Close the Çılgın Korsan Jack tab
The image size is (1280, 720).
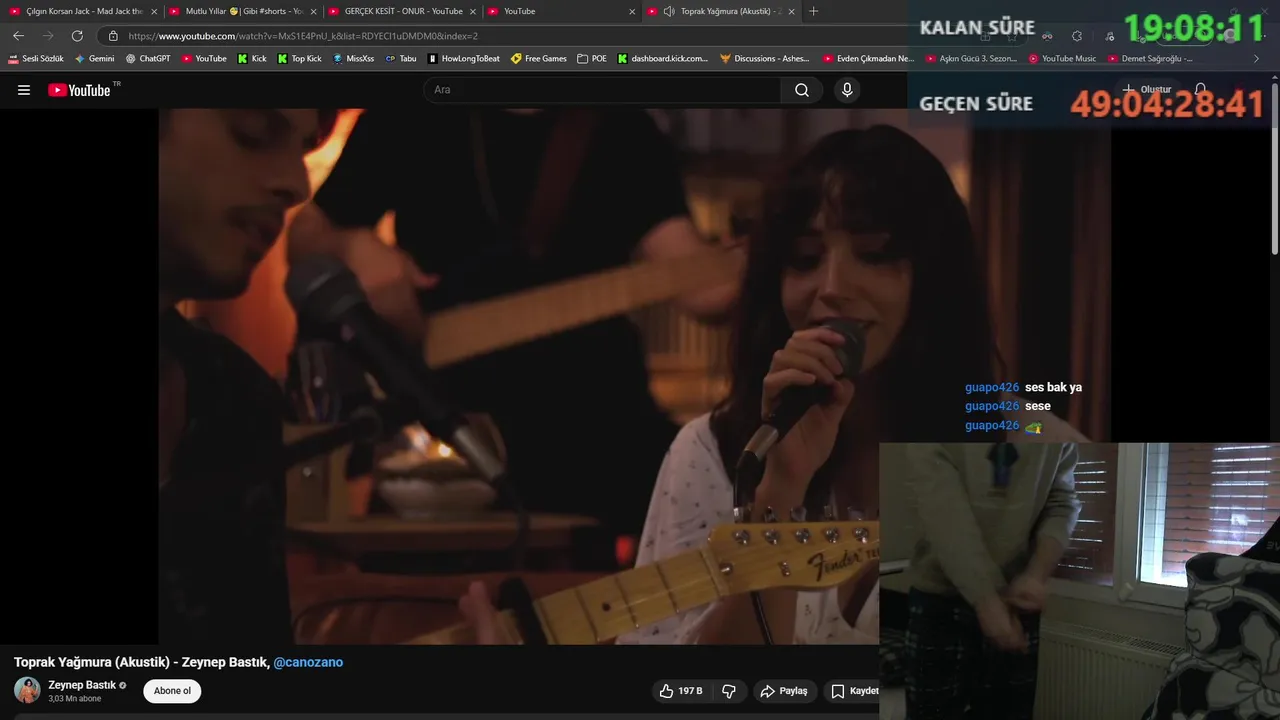(x=154, y=11)
